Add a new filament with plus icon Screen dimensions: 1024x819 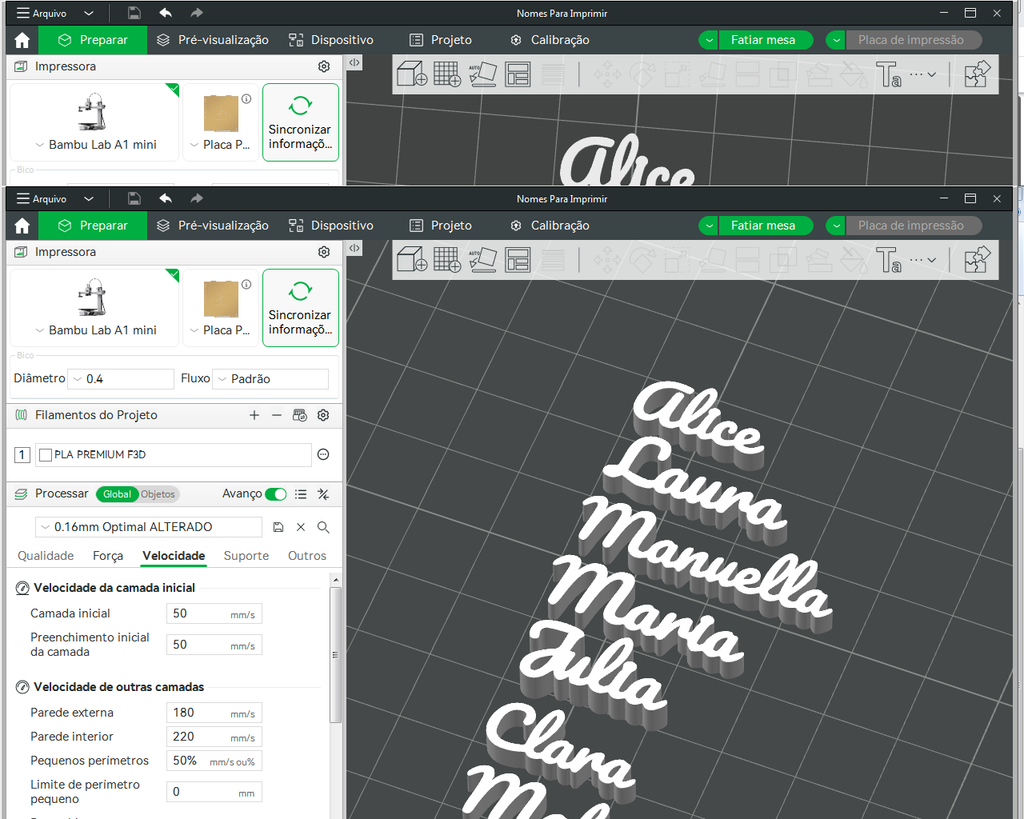[x=254, y=415]
